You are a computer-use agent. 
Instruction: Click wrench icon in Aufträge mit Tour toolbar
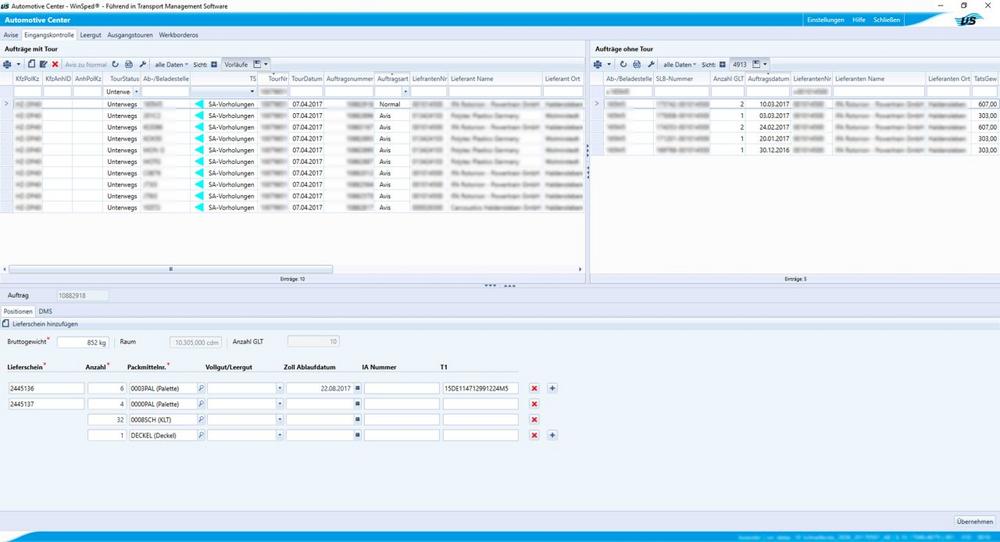143,64
